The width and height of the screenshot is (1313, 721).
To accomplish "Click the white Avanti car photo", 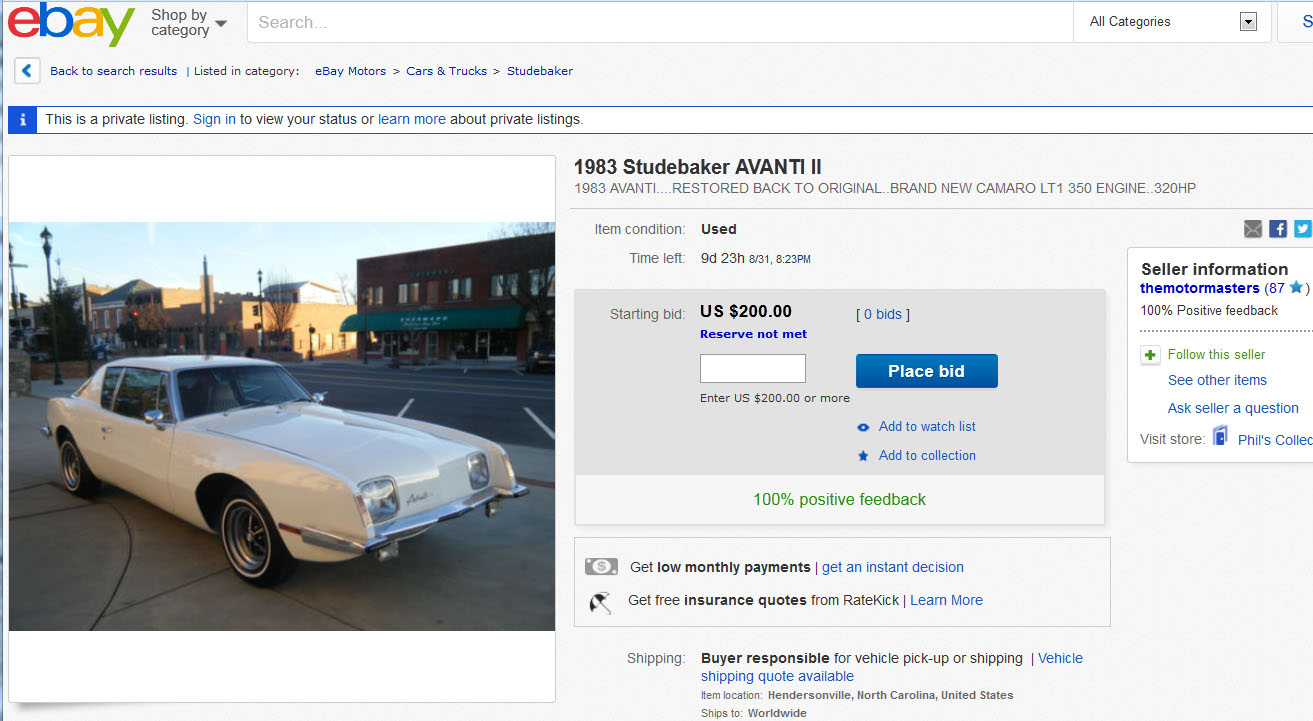I will (x=282, y=426).
